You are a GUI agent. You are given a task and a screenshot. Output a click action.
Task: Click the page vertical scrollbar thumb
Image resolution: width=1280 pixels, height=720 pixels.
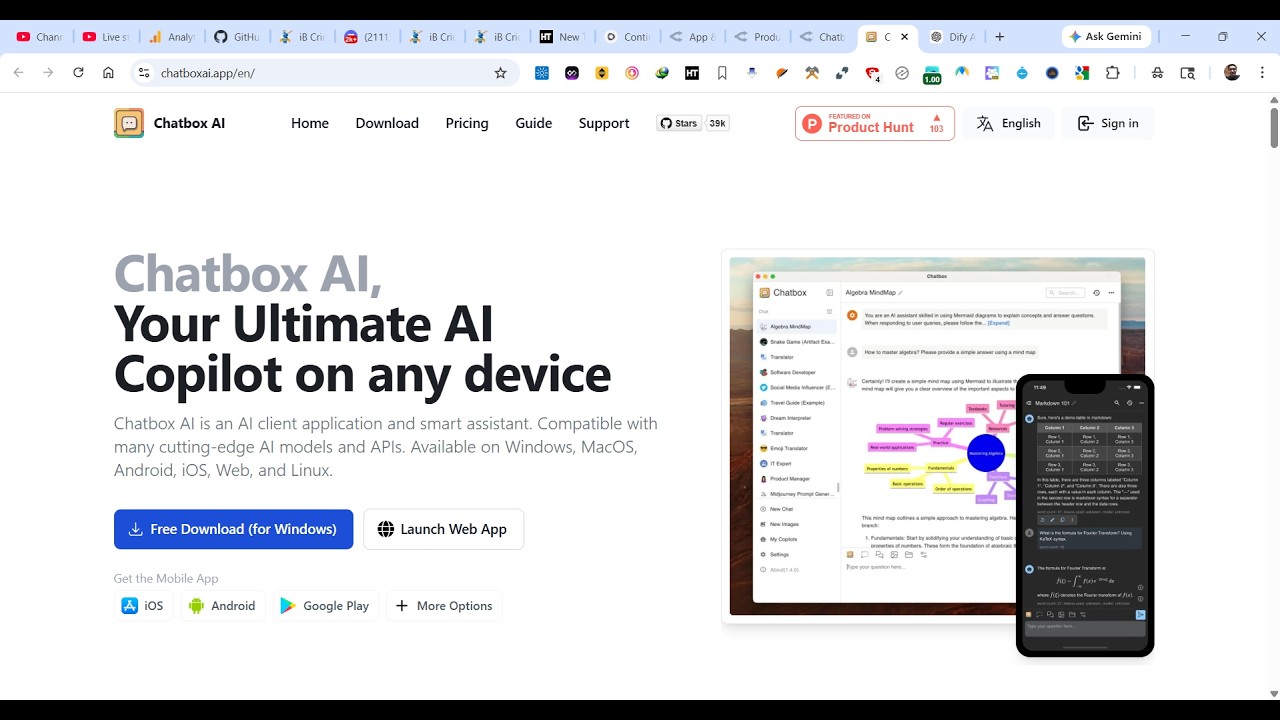1273,126
